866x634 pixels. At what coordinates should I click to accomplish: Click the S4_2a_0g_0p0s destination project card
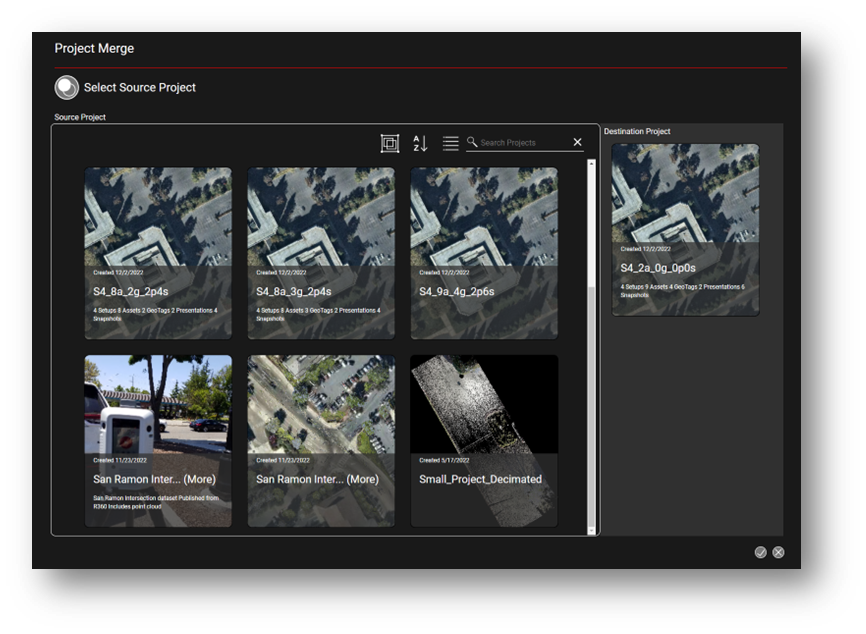[685, 230]
